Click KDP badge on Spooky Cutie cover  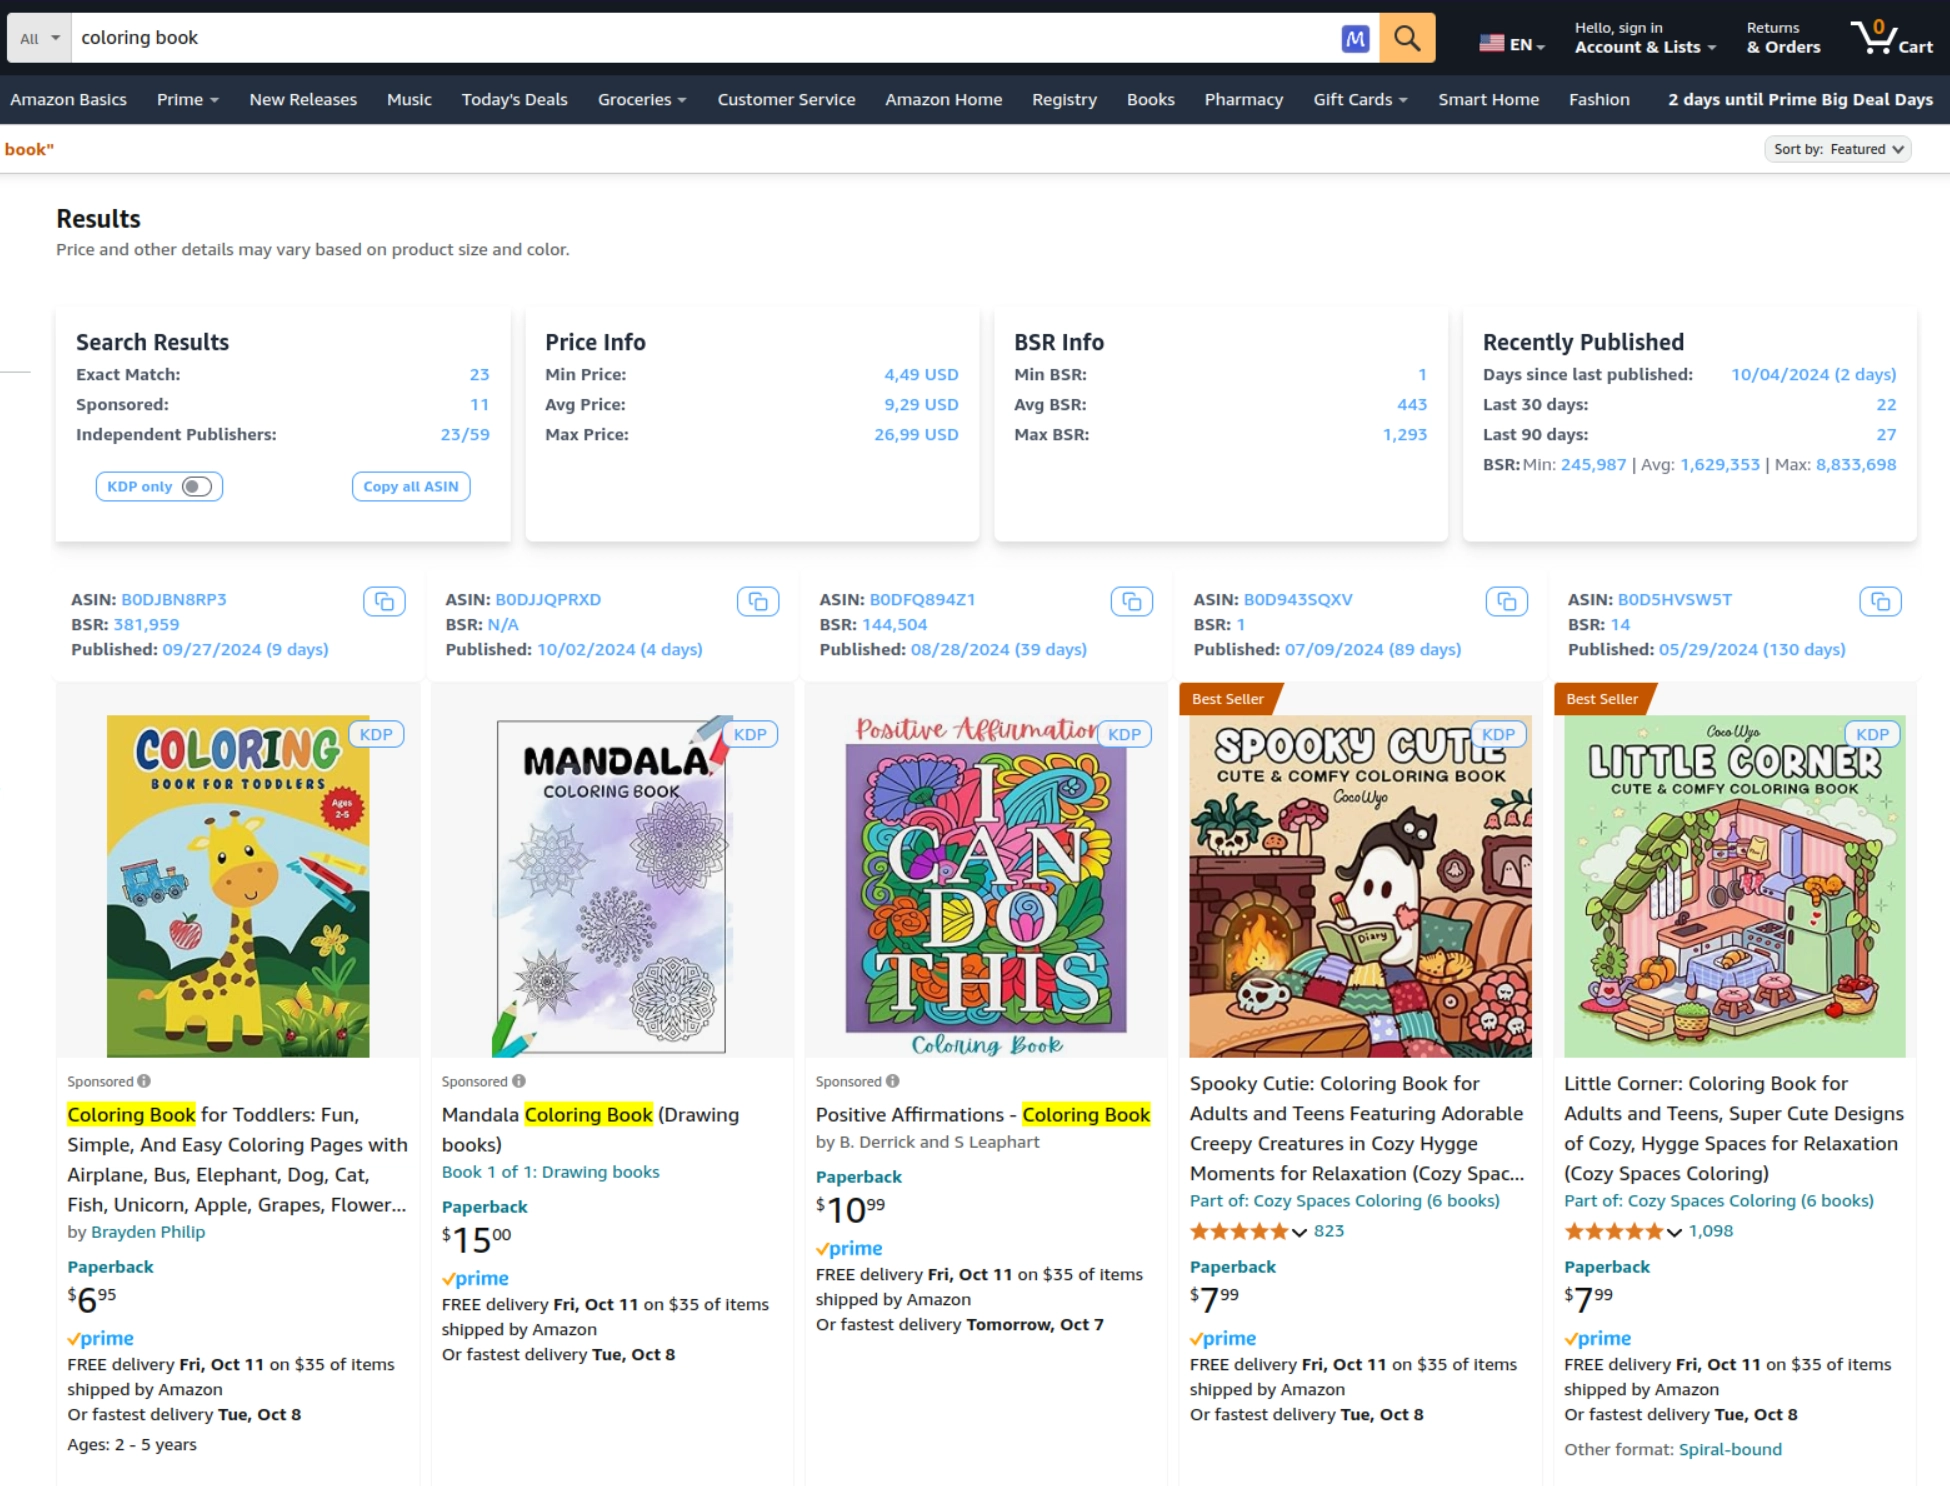pyautogui.click(x=1498, y=734)
